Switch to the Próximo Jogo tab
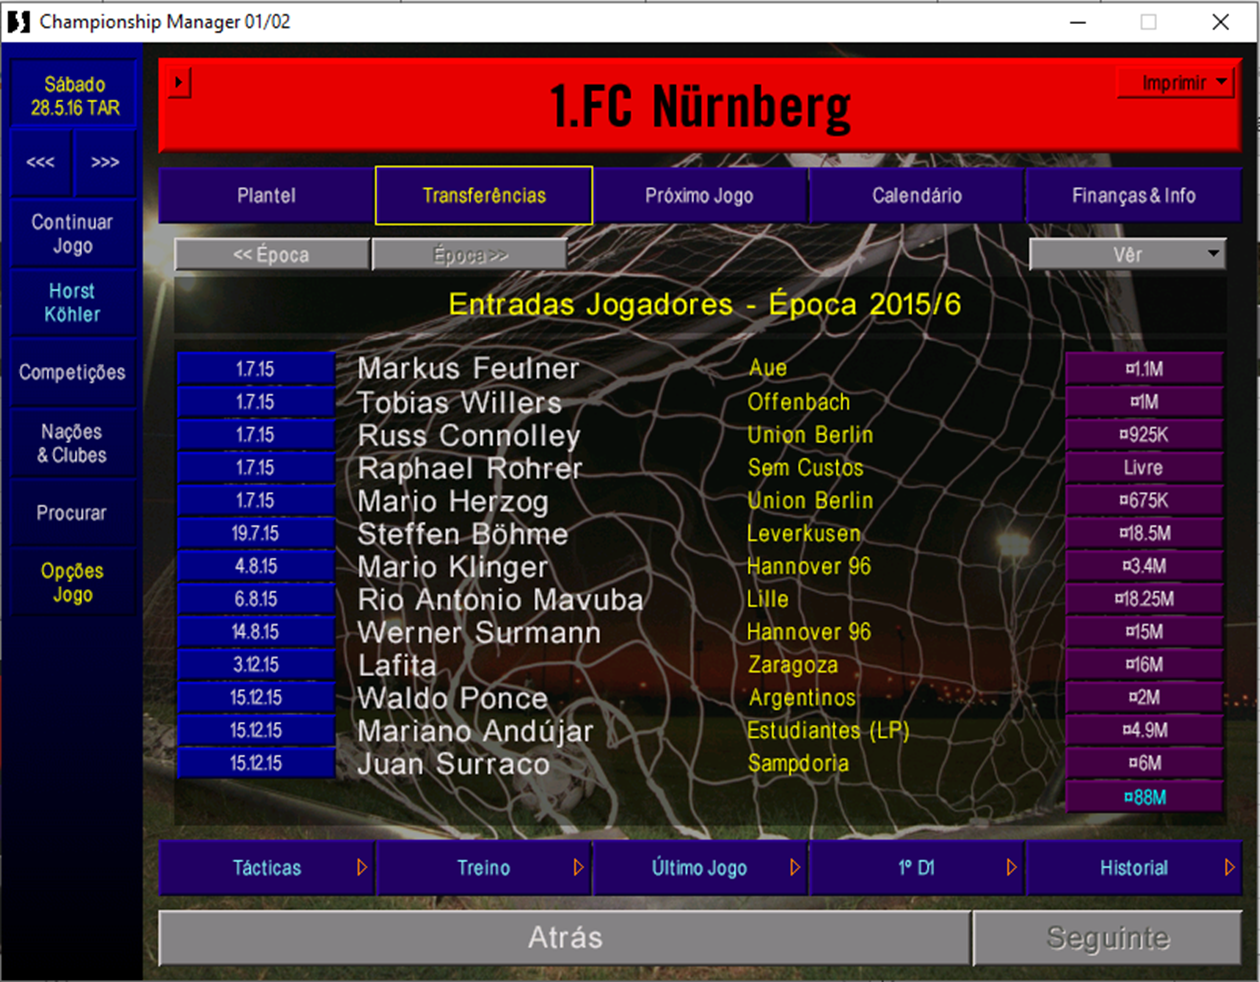Viewport: 1260px width, 982px height. [x=699, y=195]
